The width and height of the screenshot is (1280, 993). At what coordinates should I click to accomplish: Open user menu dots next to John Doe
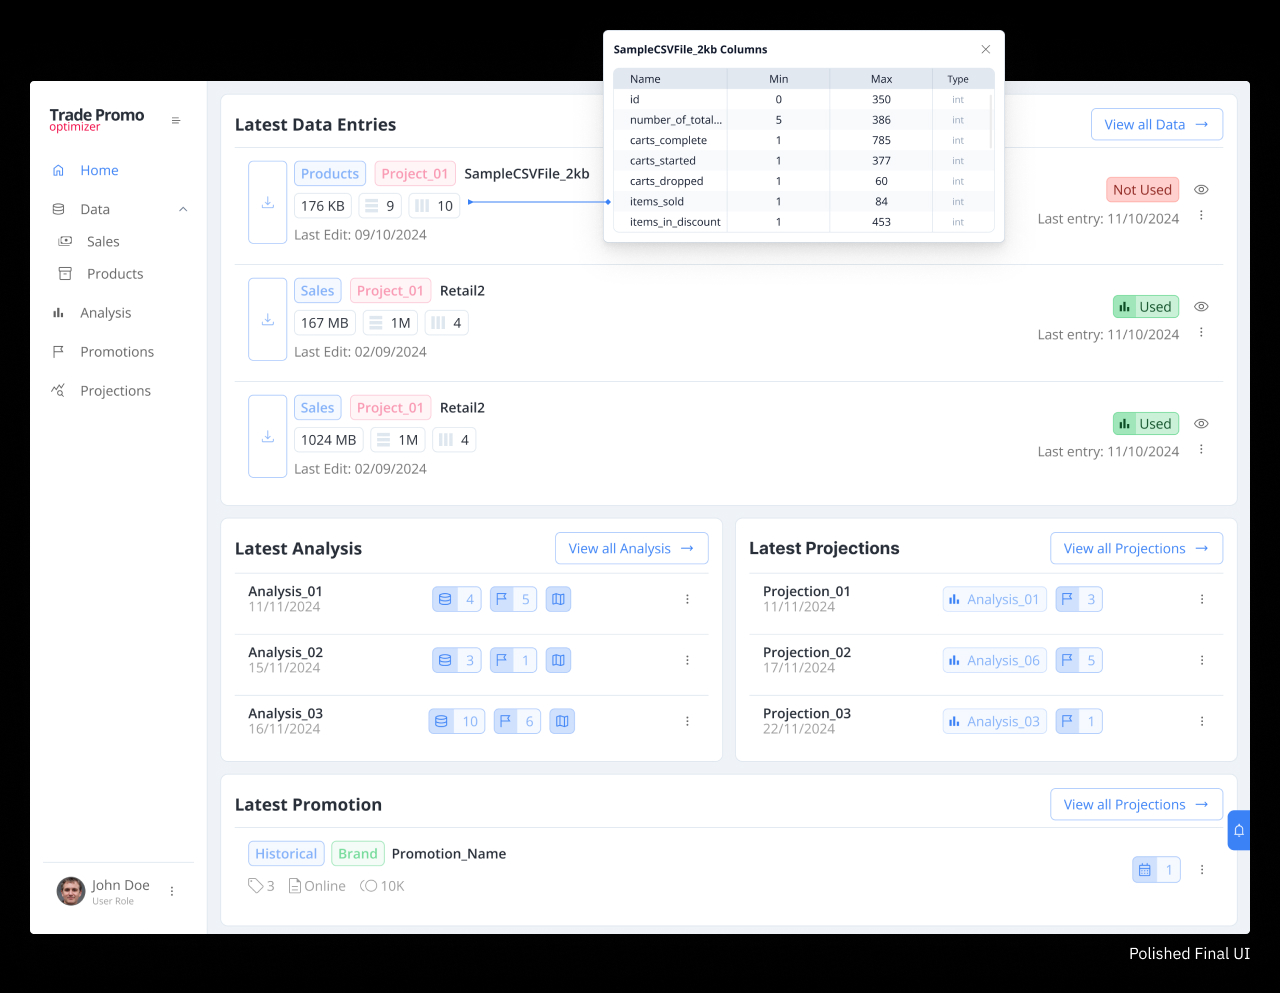(x=172, y=891)
